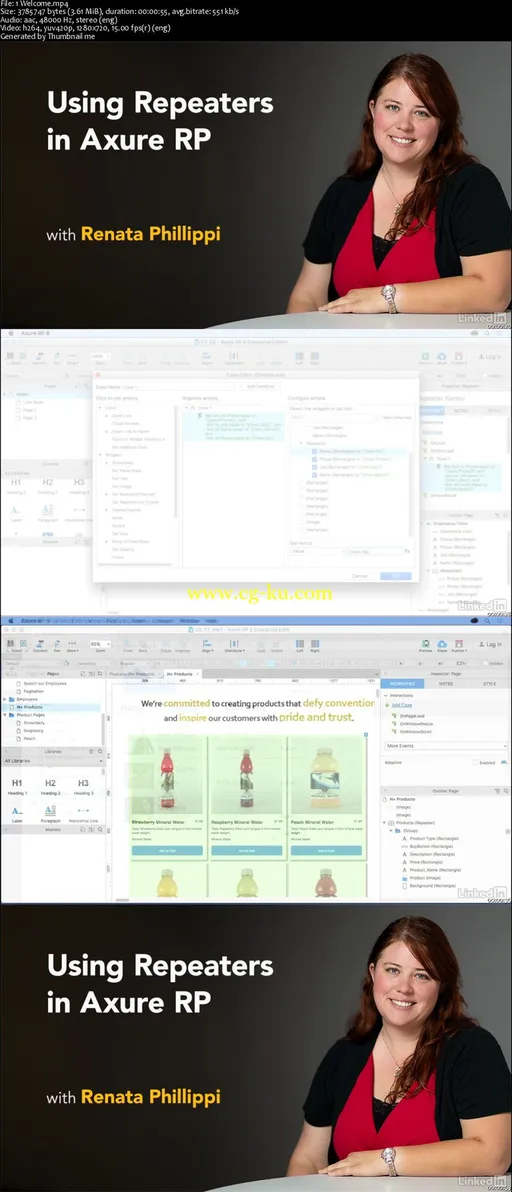Select Search our Employees page in Pages panel
Screen dimensions: 512x1192
click(46, 683)
